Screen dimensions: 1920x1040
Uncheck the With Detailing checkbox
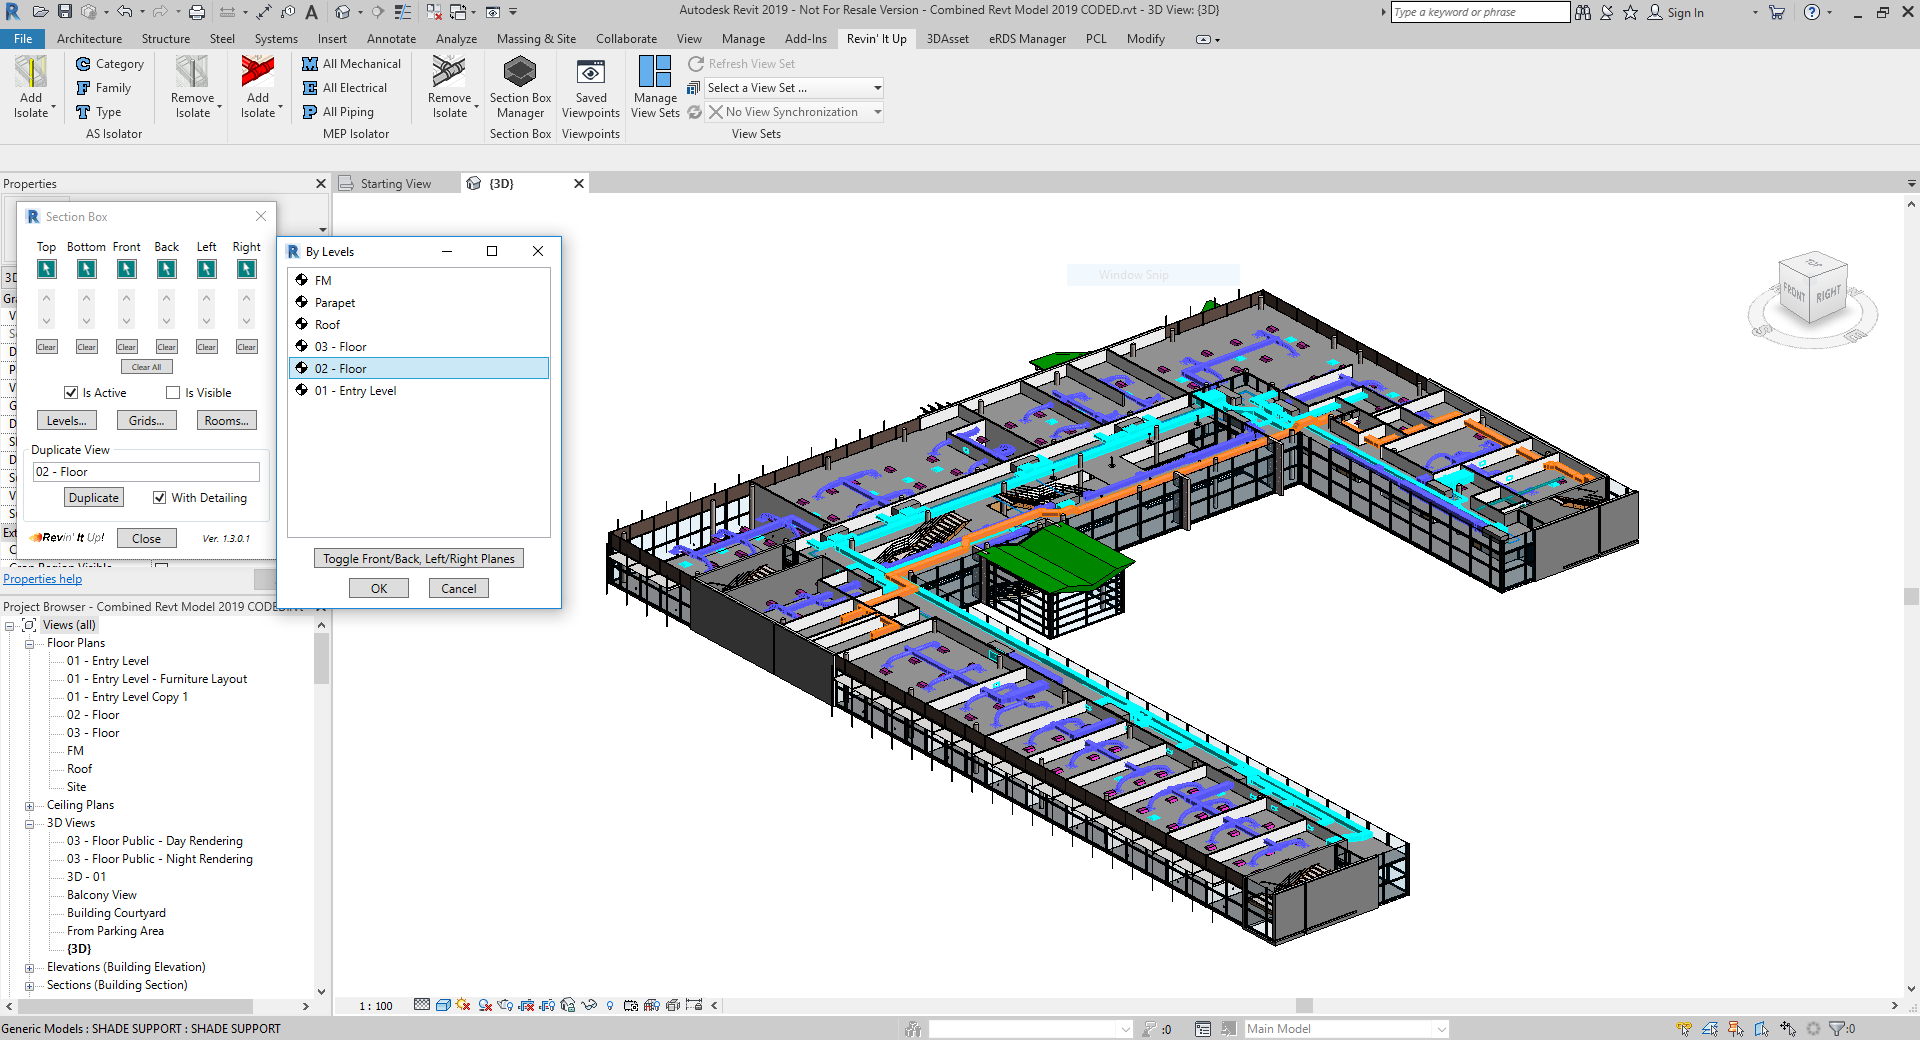tap(160, 498)
